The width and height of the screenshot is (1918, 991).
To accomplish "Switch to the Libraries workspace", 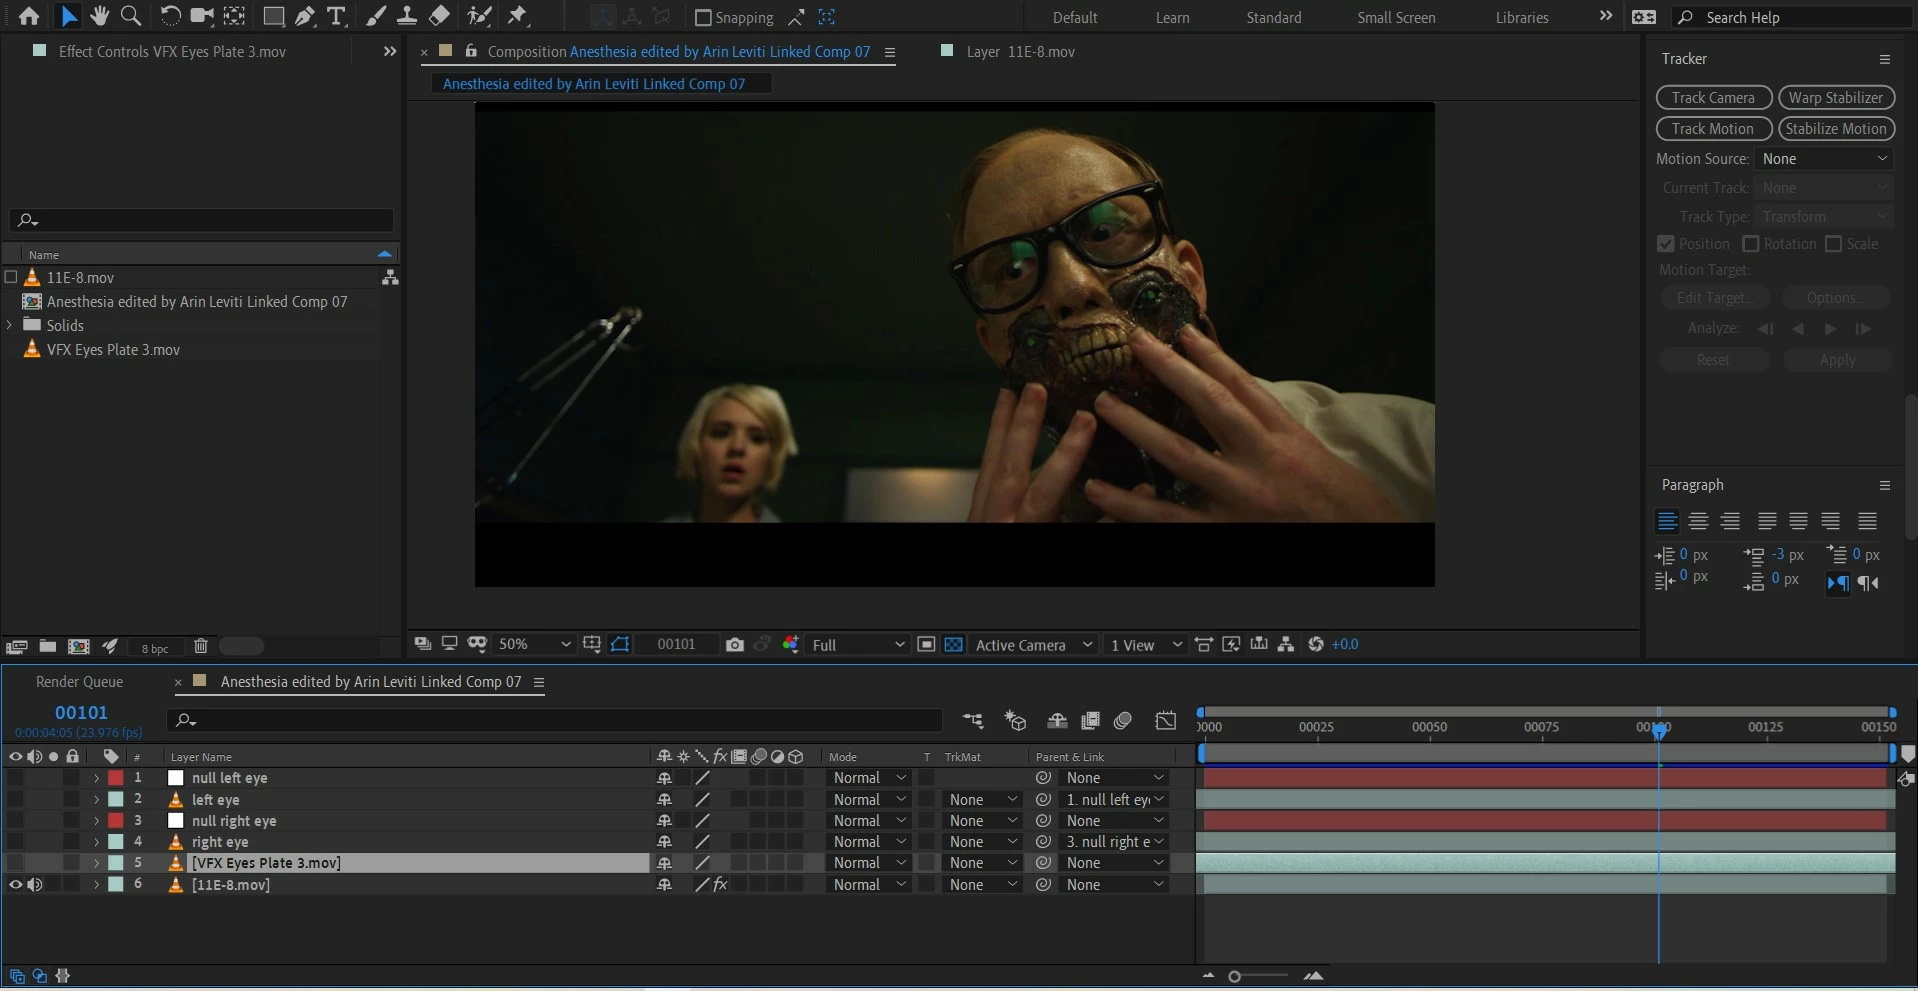I will (x=1522, y=17).
